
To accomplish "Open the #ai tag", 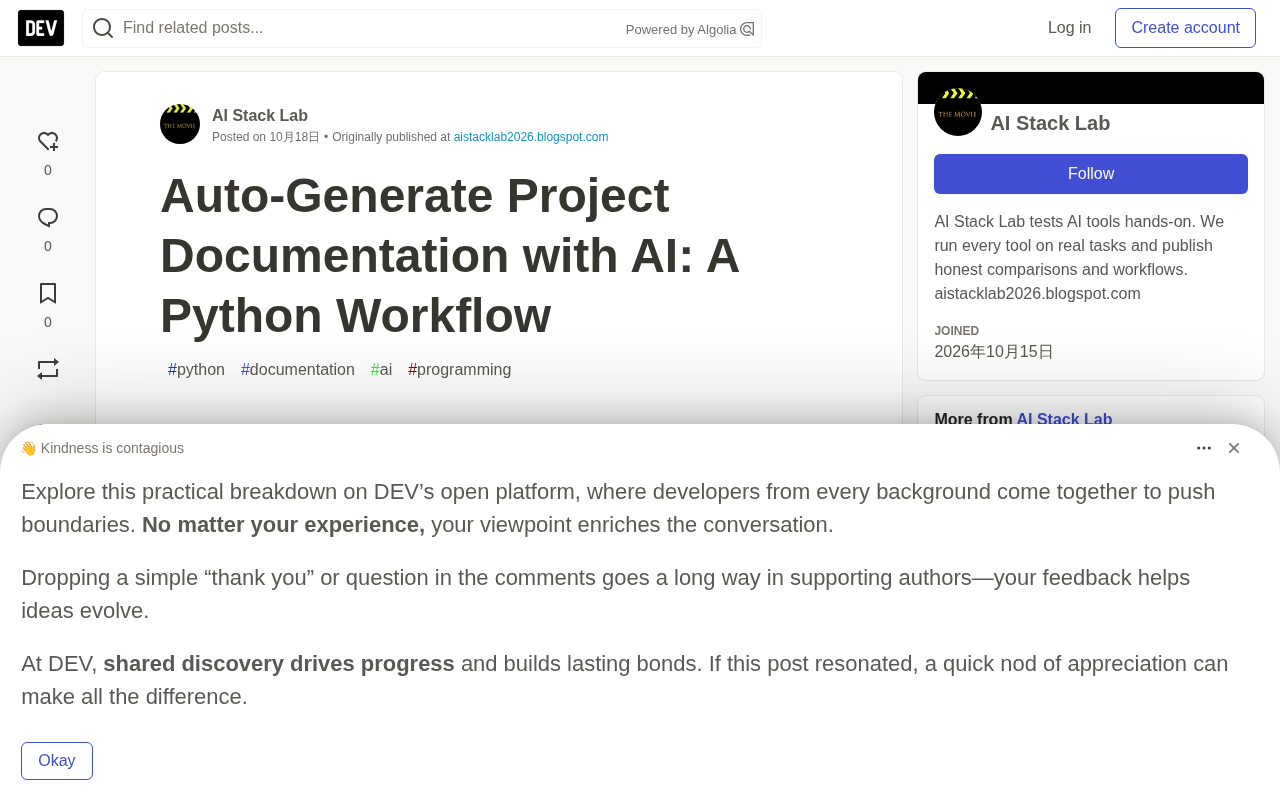I will tap(381, 370).
